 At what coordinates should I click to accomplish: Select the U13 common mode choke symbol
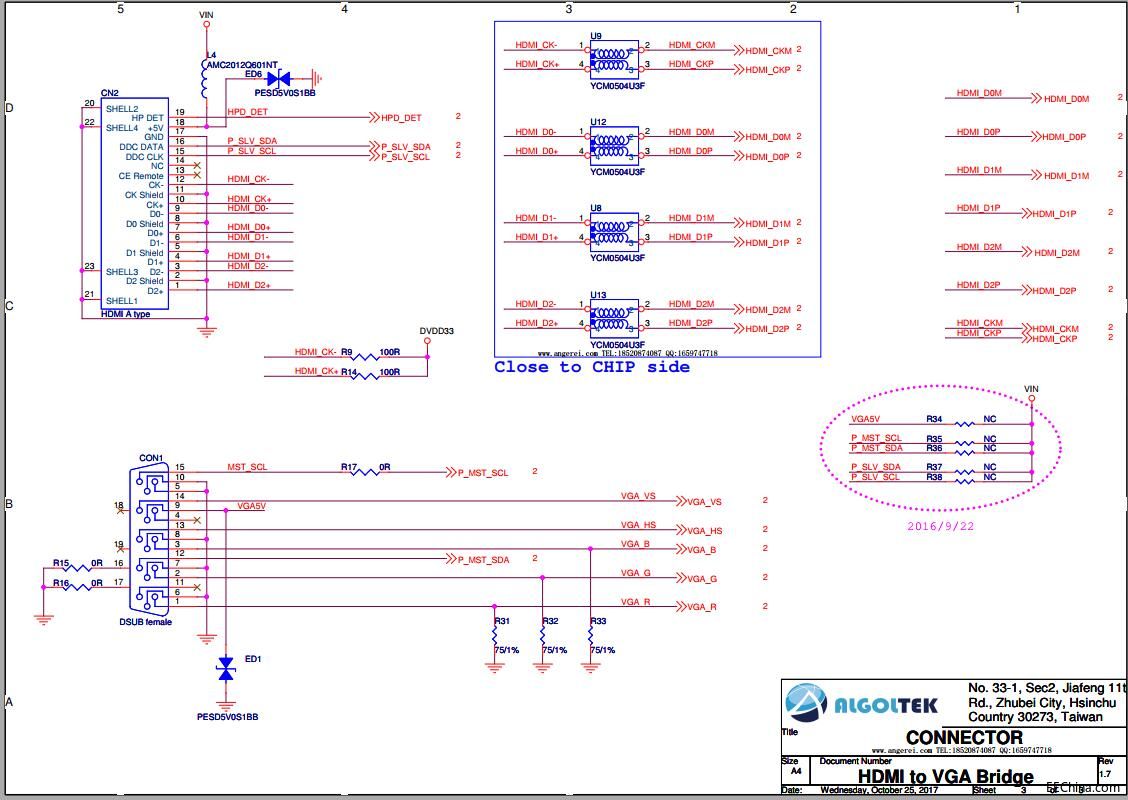click(x=614, y=319)
